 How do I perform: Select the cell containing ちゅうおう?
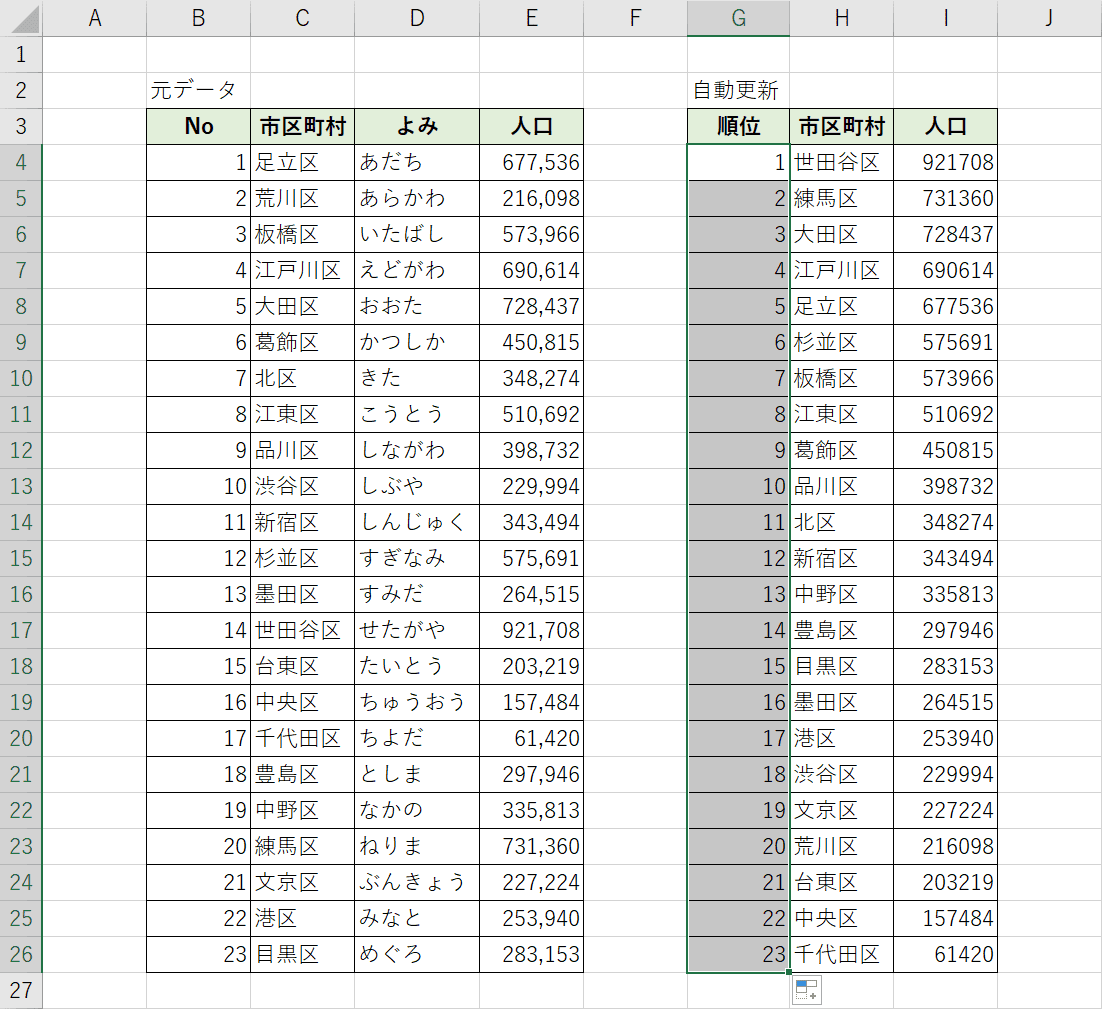(417, 702)
